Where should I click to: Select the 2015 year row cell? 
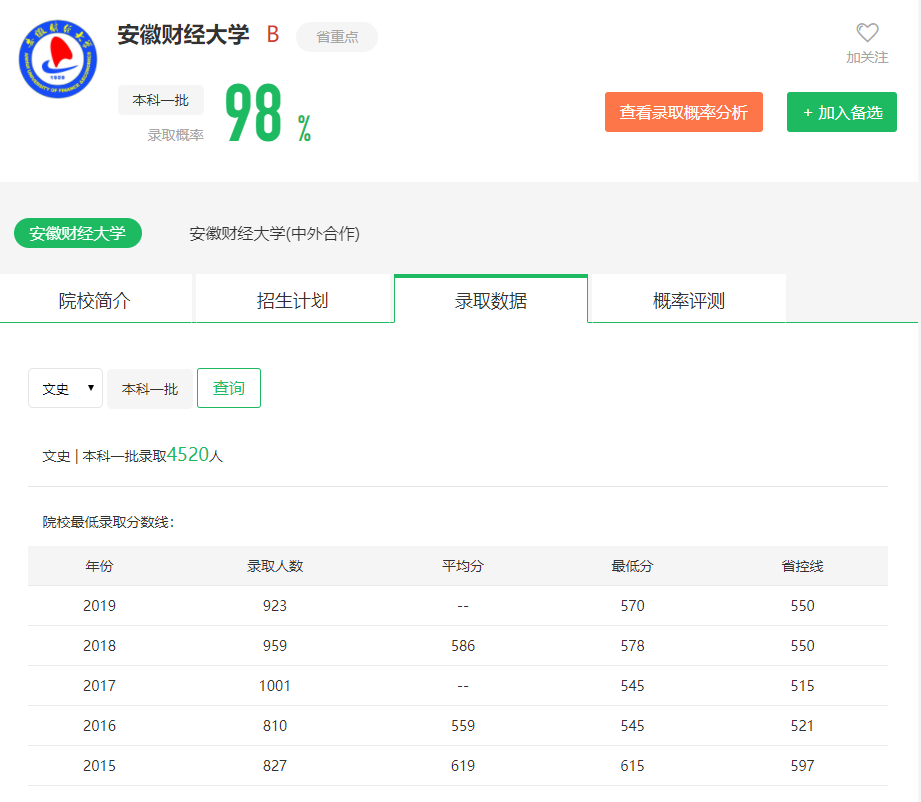[99, 766]
